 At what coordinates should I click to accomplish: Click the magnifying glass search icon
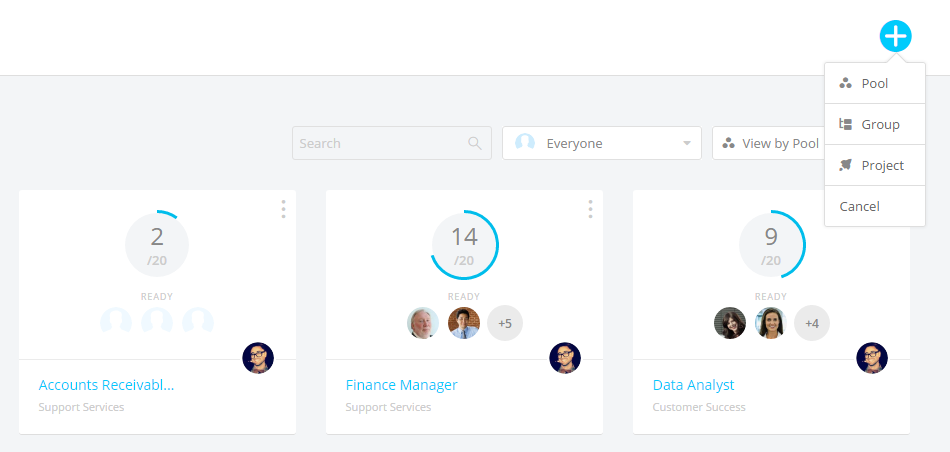click(x=475, y=143)
